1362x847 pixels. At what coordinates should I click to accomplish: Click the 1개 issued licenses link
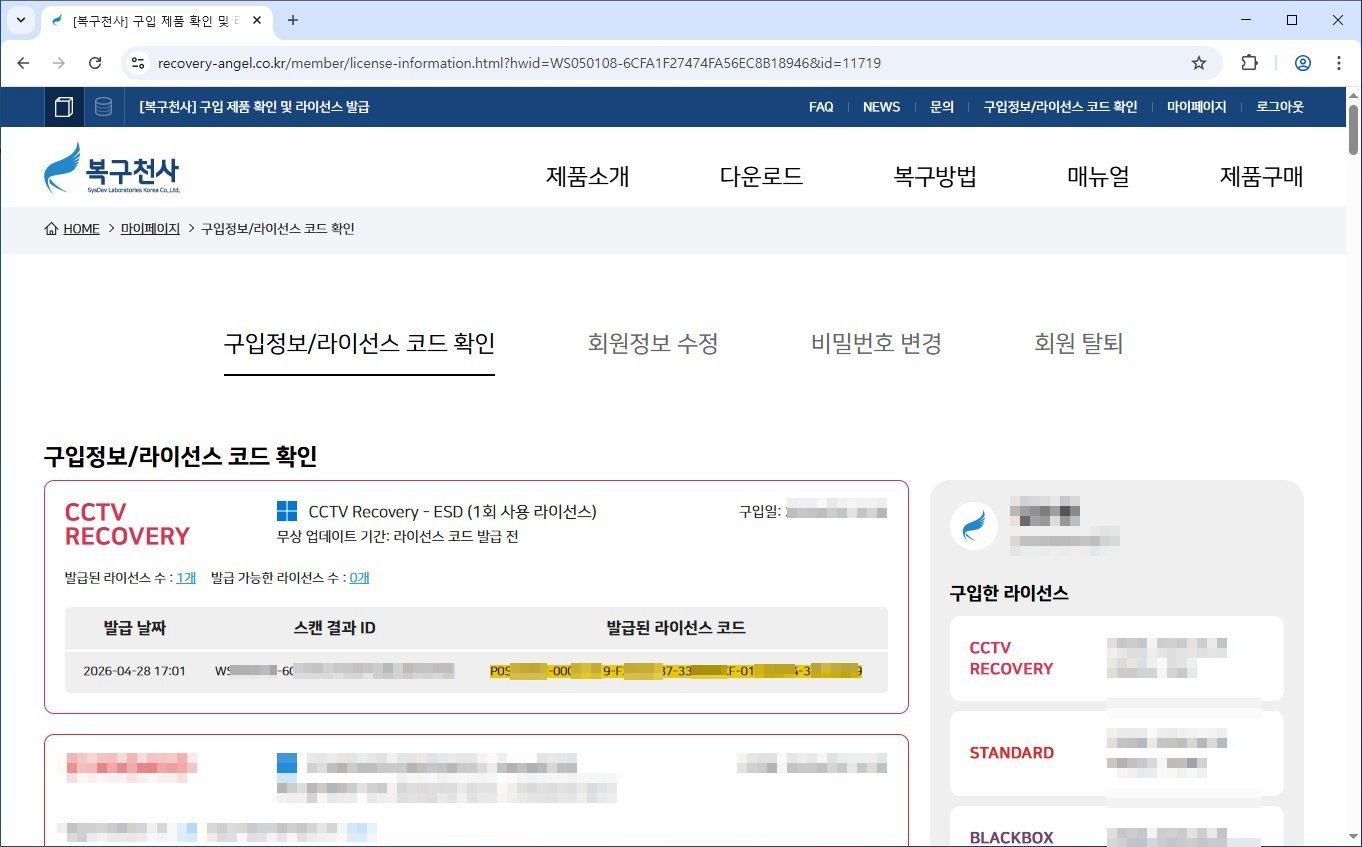pos(186,577)
